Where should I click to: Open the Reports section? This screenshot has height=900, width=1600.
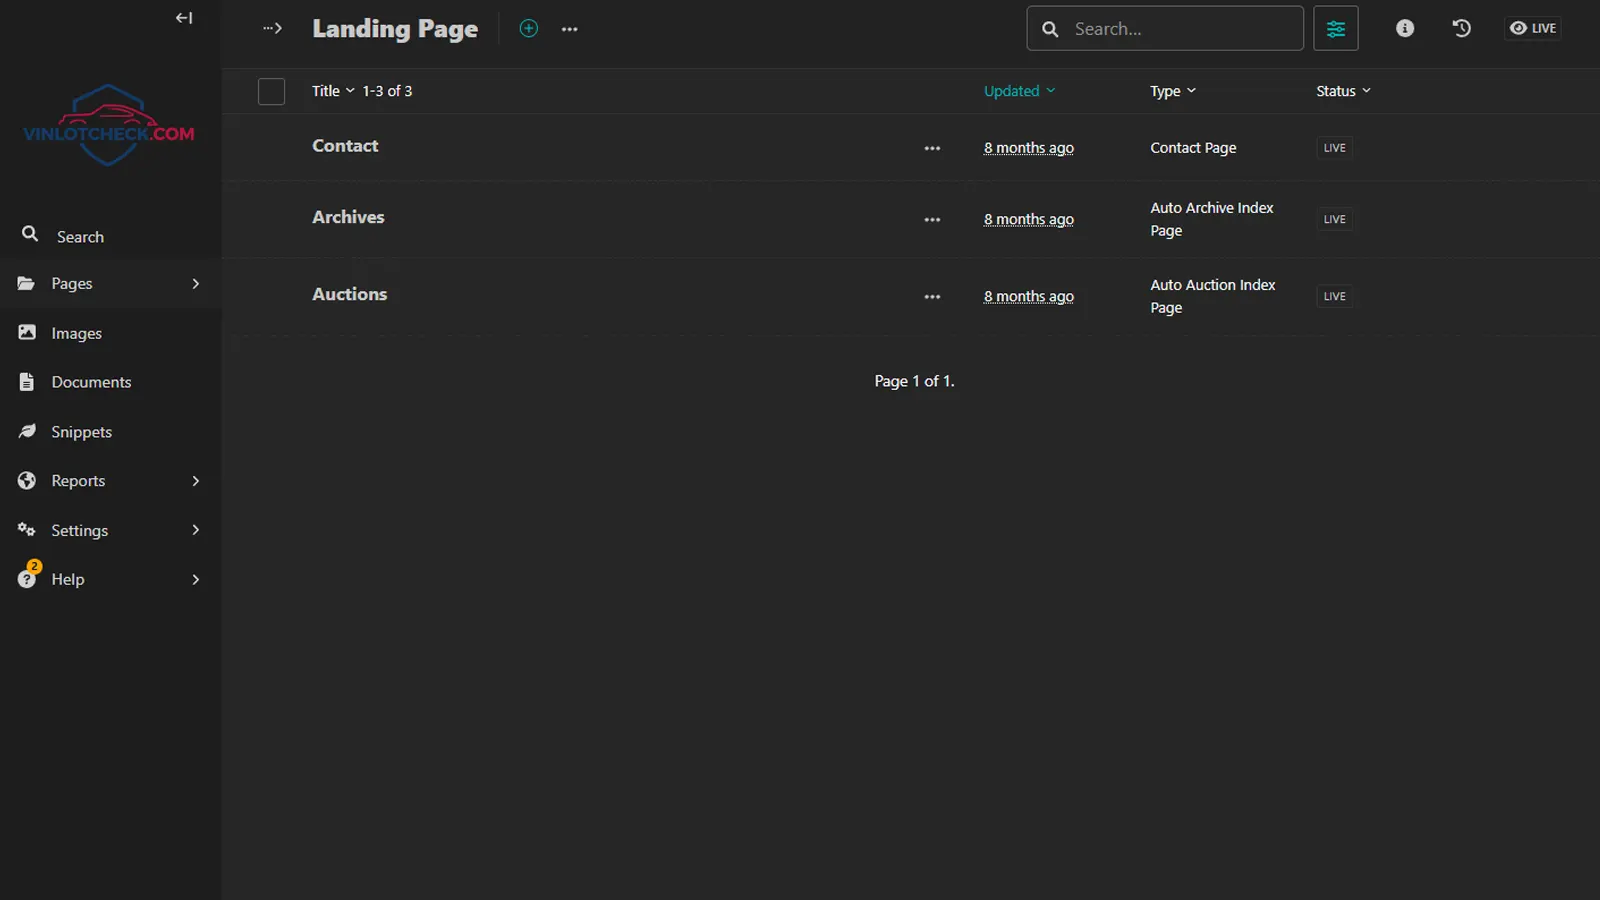coord(79,480)
